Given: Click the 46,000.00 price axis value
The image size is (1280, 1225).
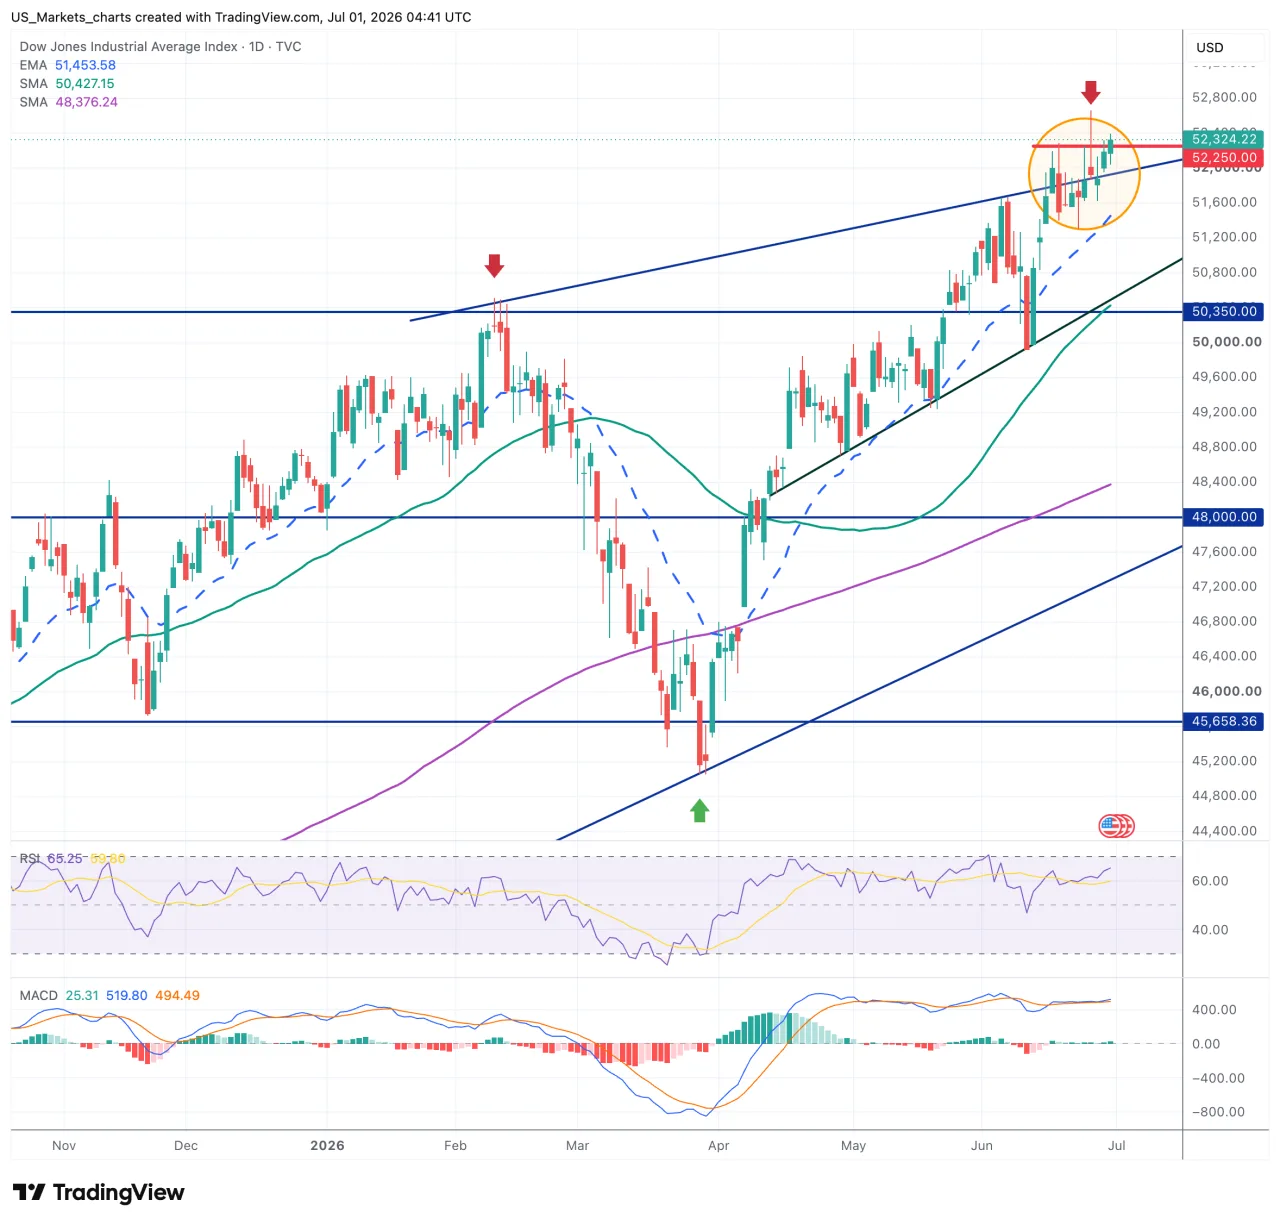Looking at the screenshot, I should pyautogui.click(x=1226, y=691).
